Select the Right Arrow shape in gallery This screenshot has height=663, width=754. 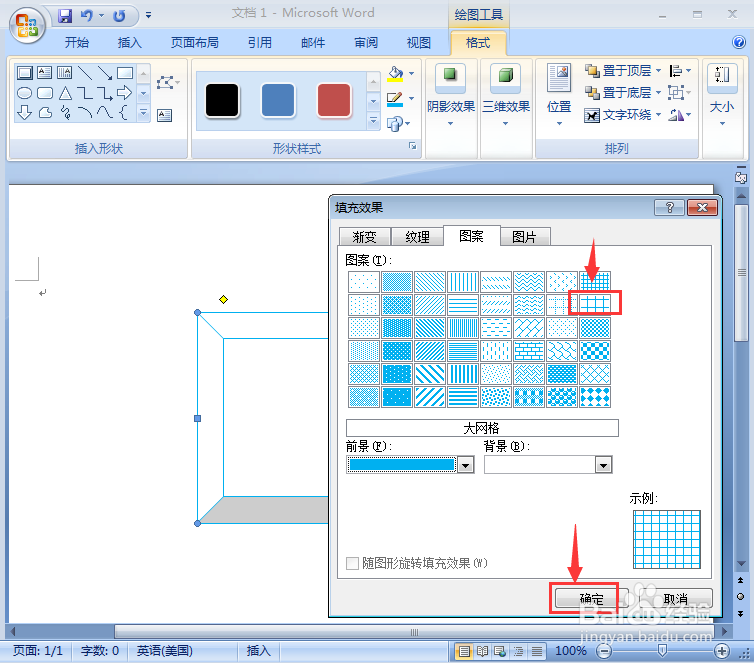(x=124, y=92)
